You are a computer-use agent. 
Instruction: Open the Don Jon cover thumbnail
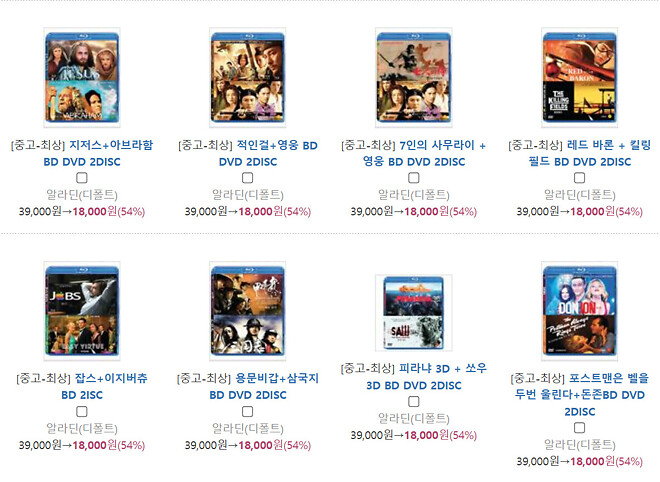coord(580,311)
